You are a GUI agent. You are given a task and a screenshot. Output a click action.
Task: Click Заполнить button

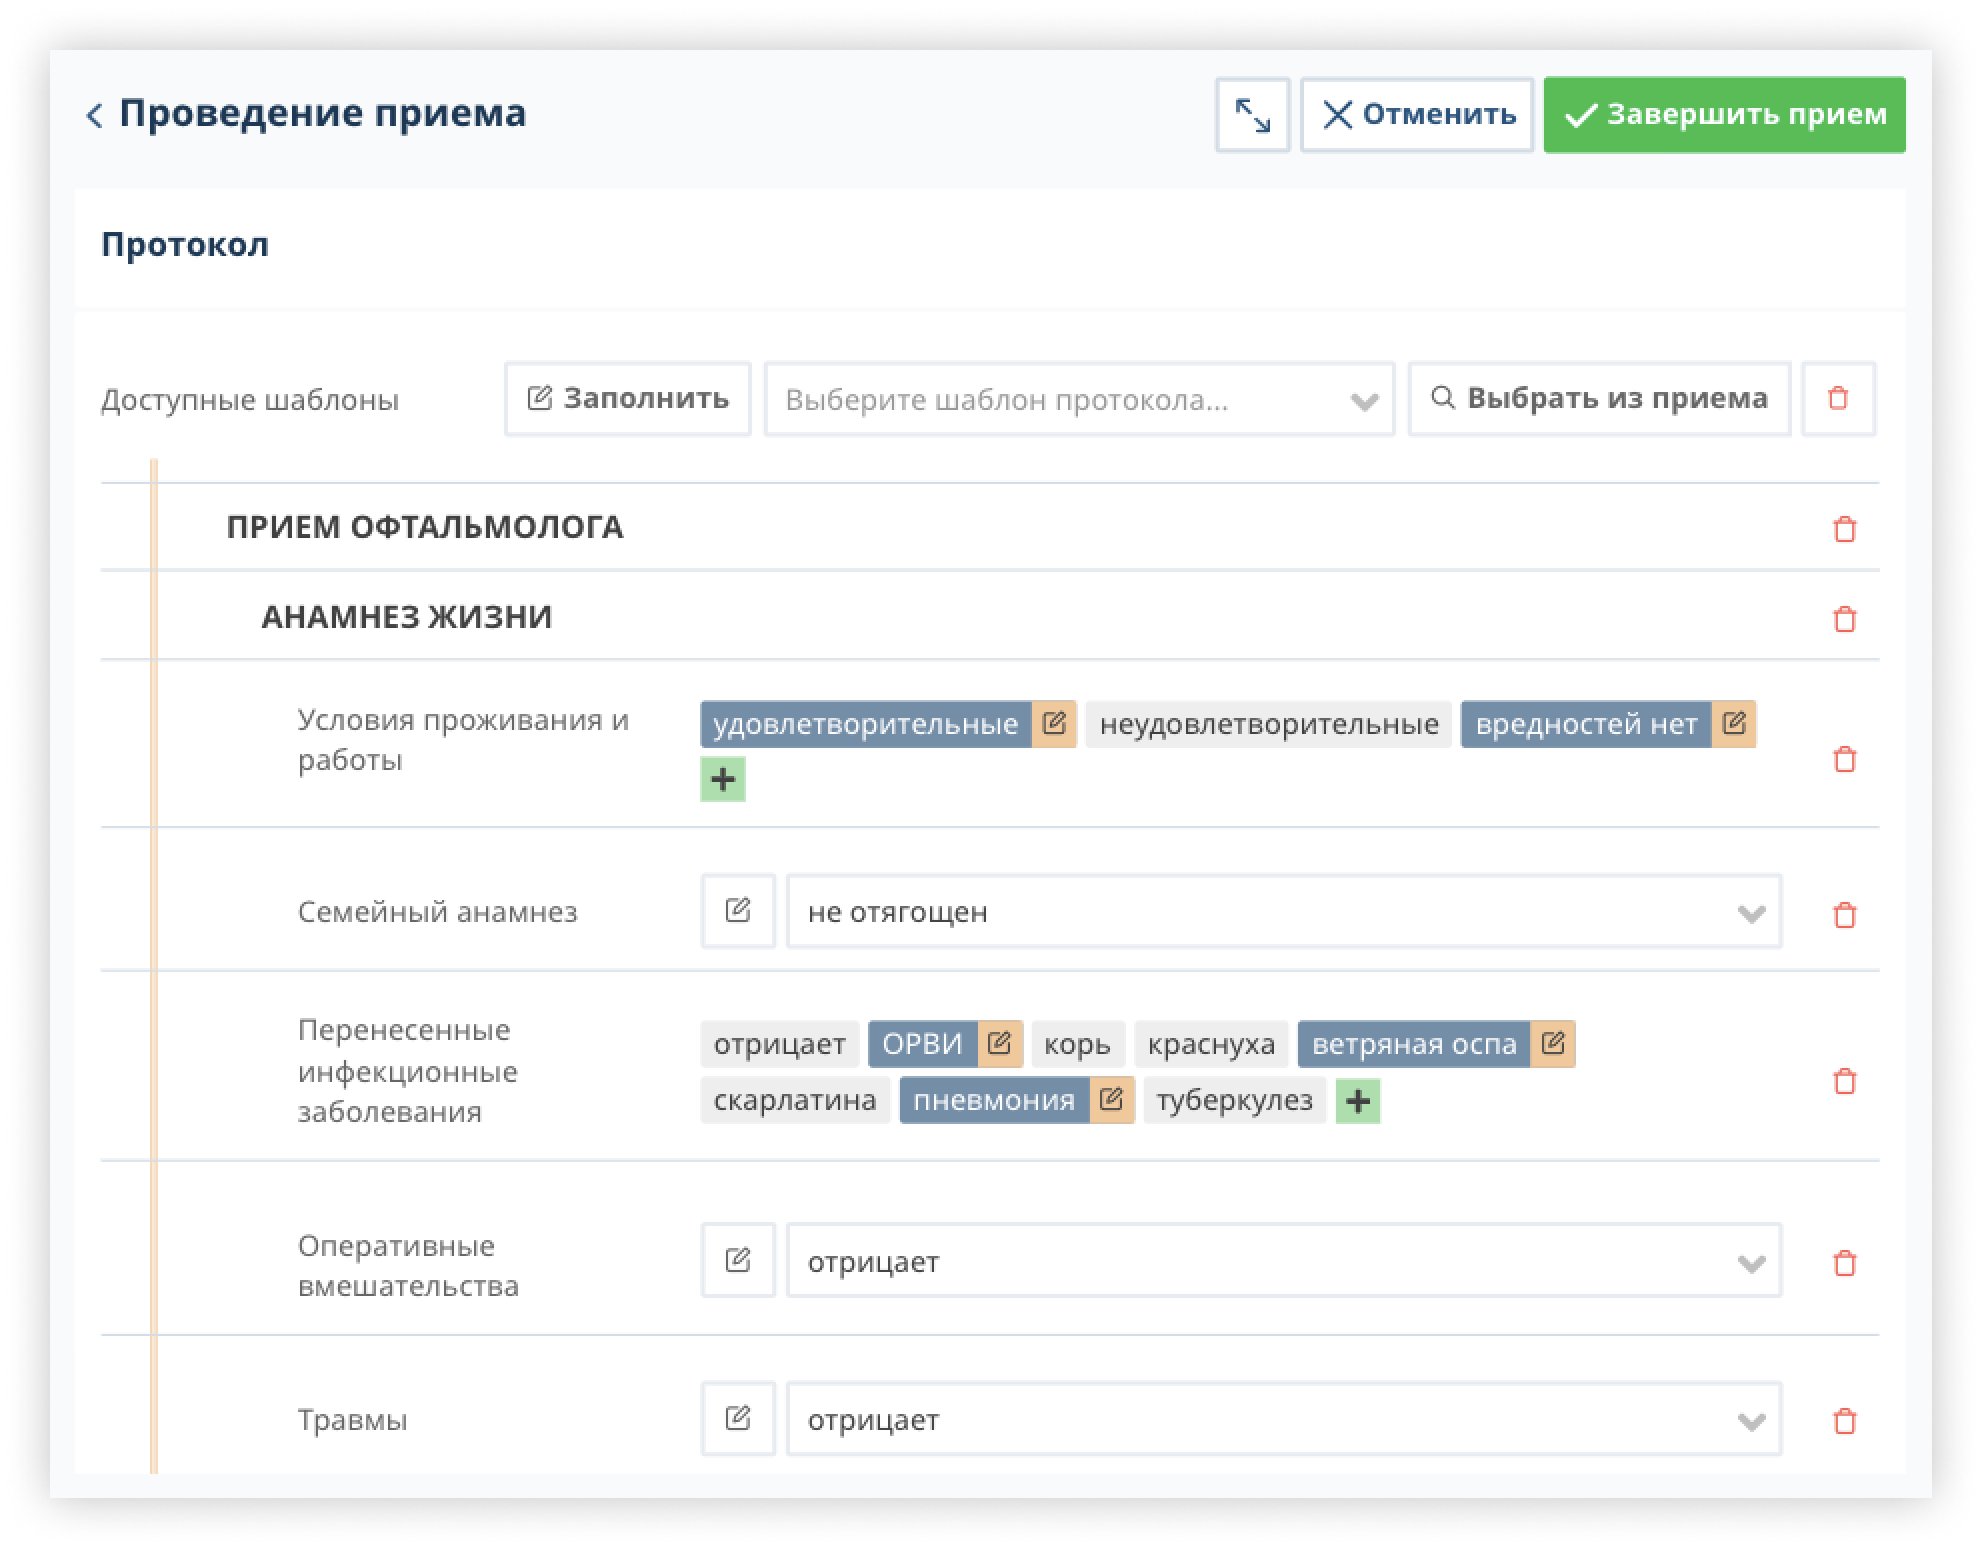(629, 399)
